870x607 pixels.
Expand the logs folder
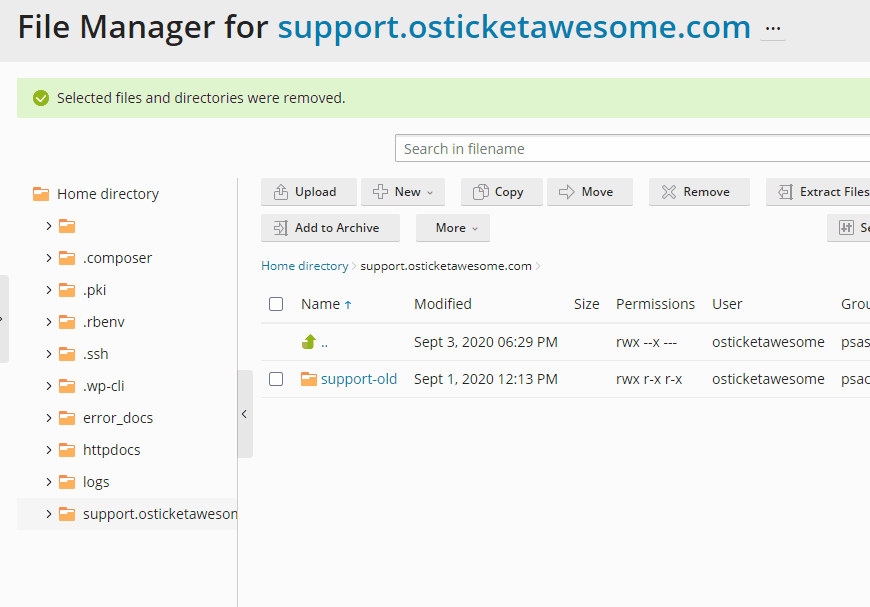tap(49, 482)
